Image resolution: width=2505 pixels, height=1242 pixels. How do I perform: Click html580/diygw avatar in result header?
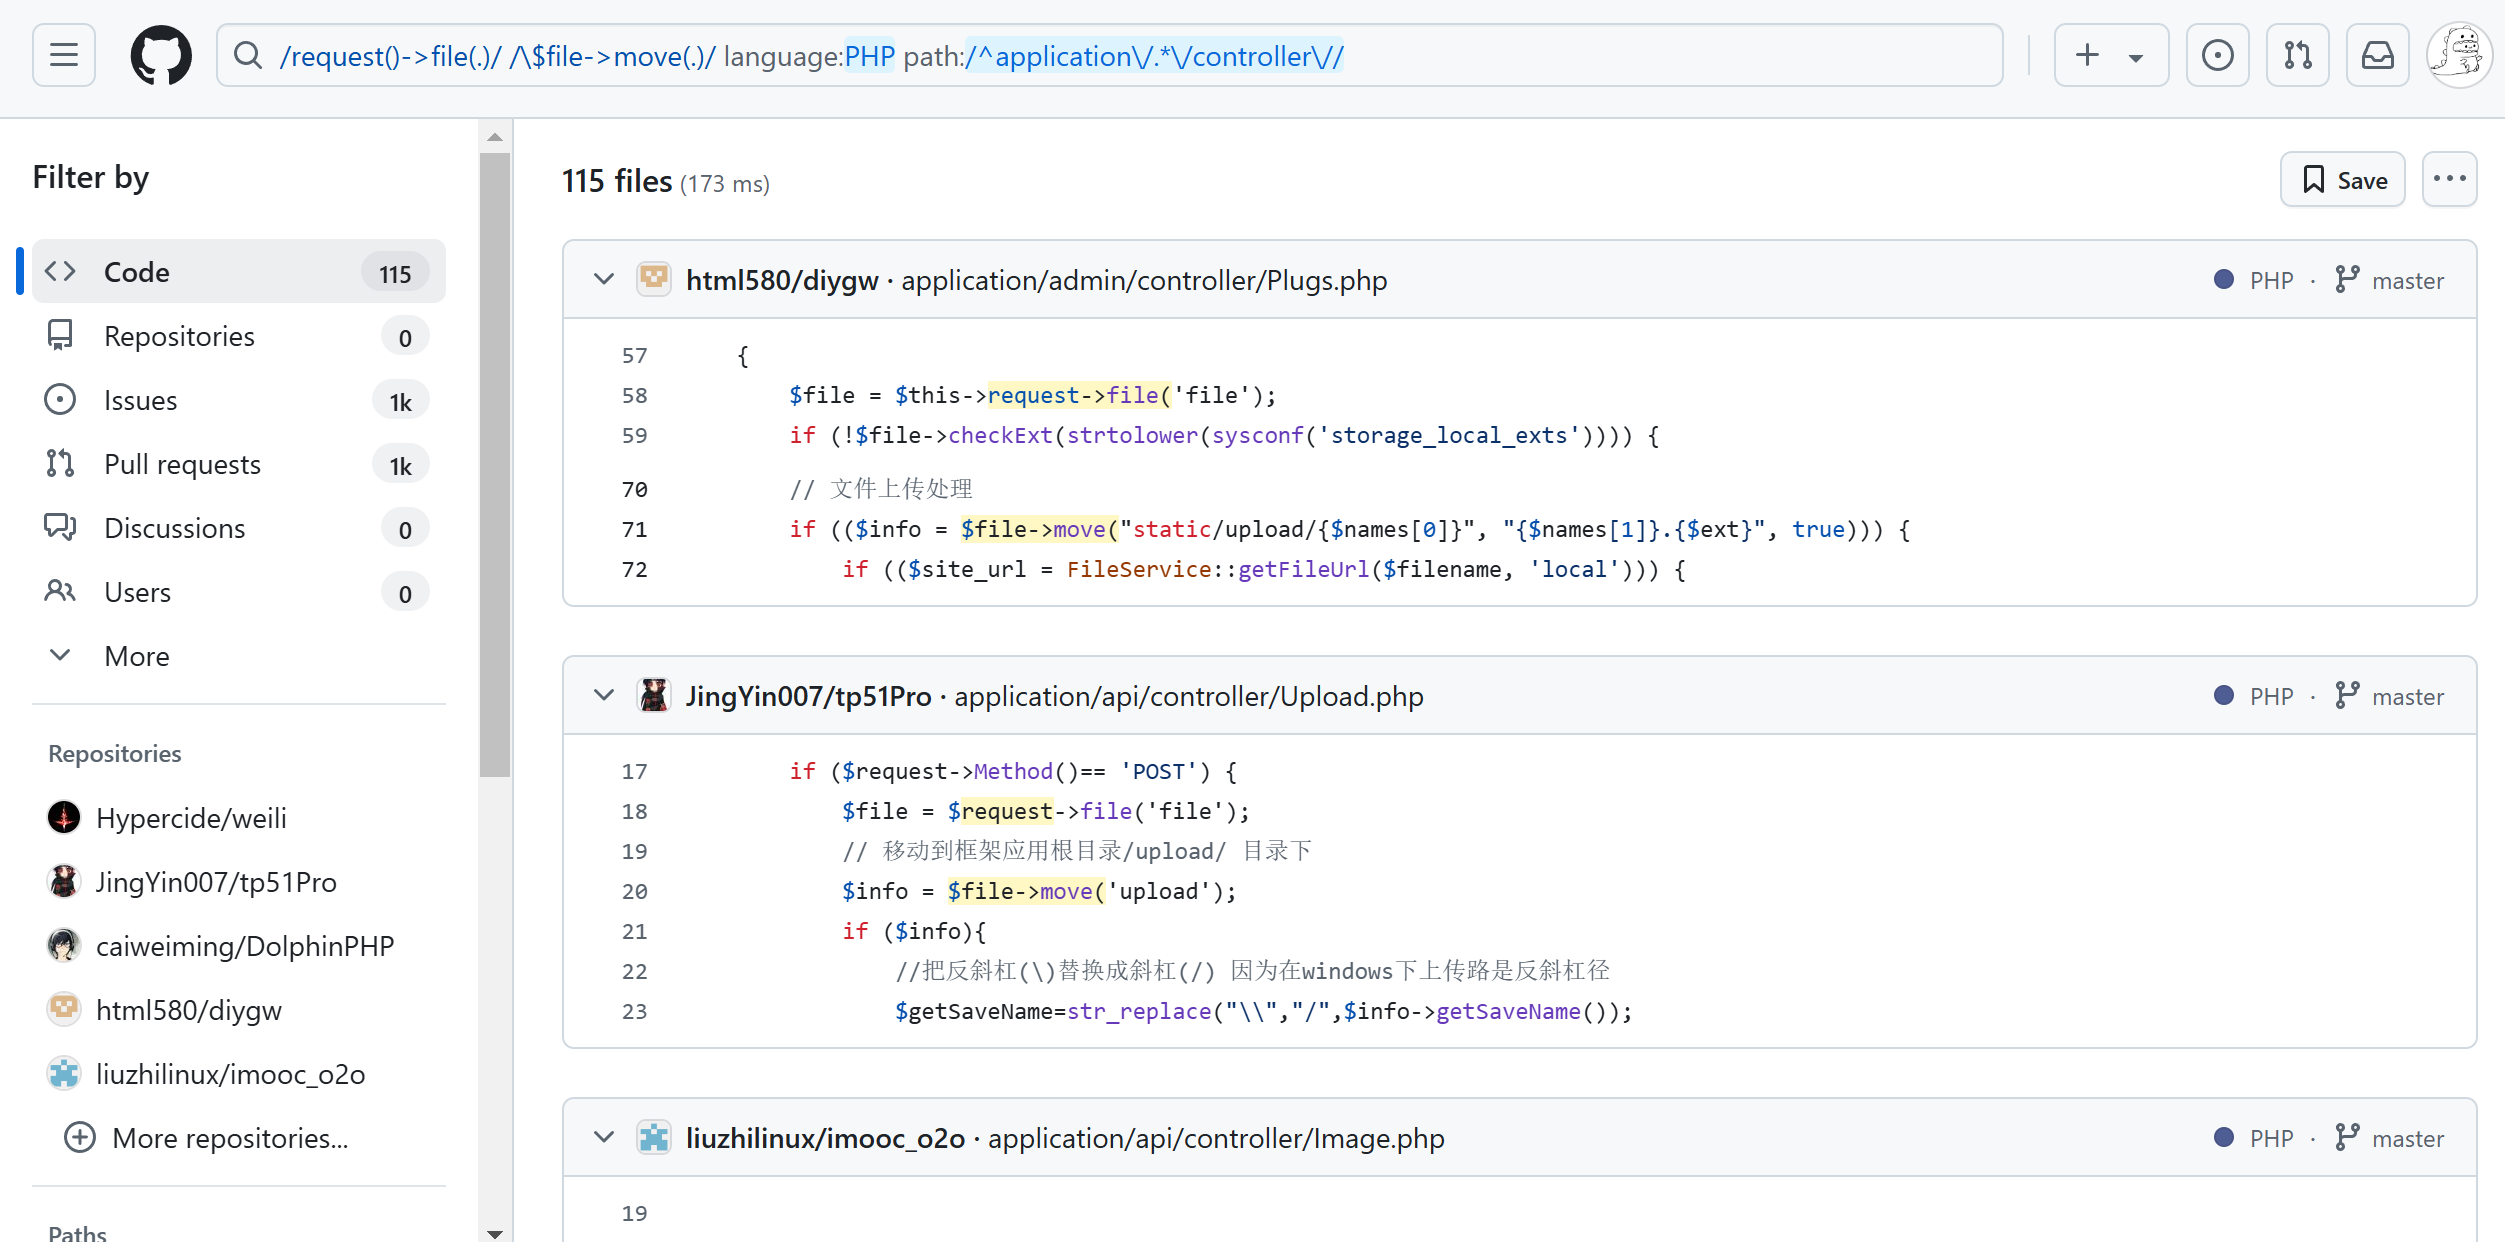654,279
